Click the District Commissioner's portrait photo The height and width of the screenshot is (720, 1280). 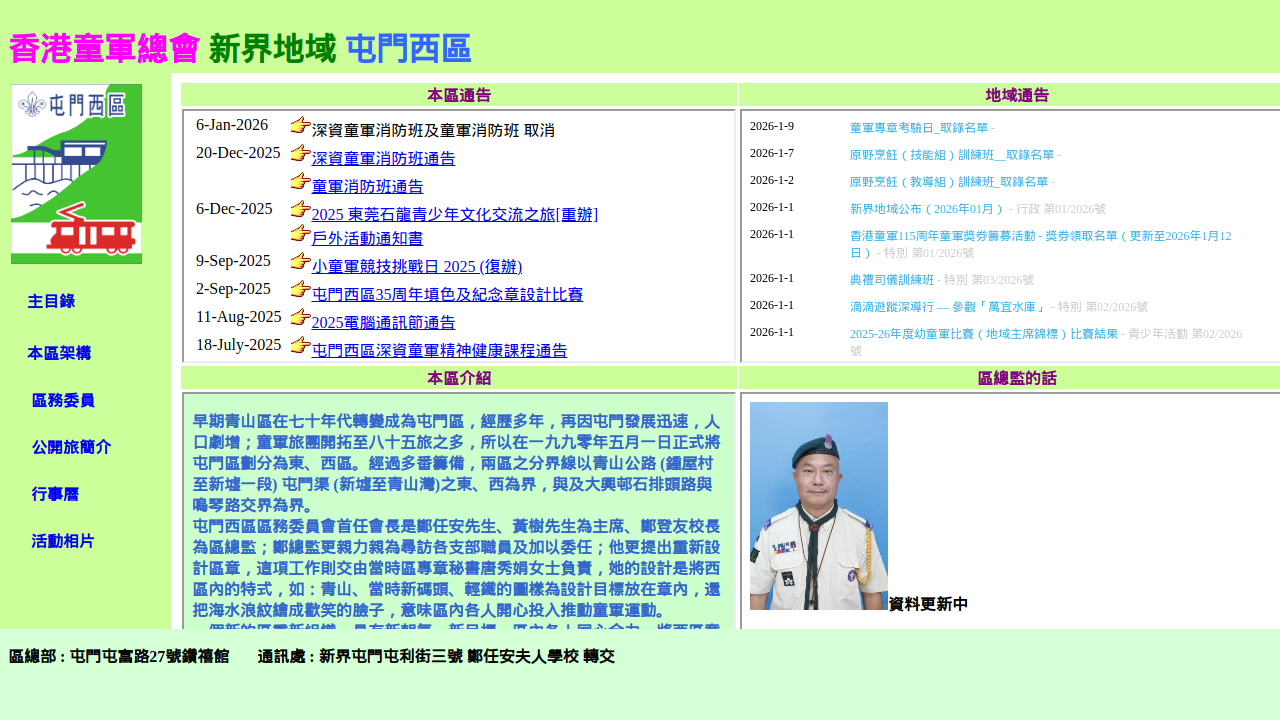tap(818, 506)
